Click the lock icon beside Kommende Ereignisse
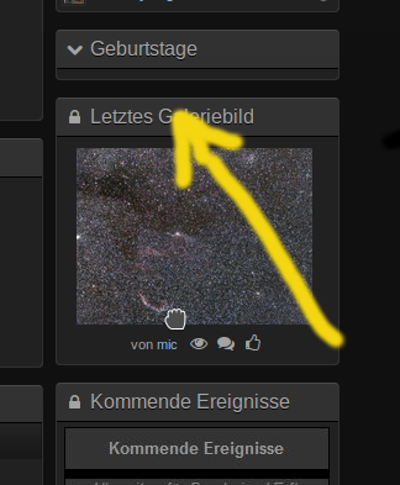The height and width of the screenshot is (485, 400). [74, 402]
